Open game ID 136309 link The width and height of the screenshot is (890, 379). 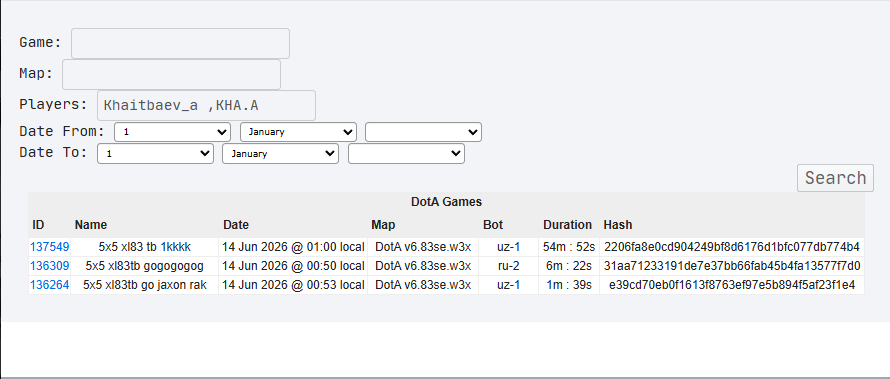pos(49,266)
